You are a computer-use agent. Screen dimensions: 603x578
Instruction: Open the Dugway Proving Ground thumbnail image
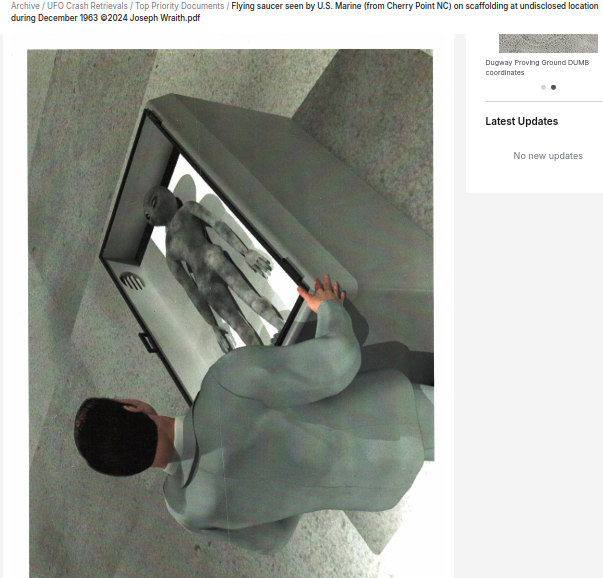(547, 42)
